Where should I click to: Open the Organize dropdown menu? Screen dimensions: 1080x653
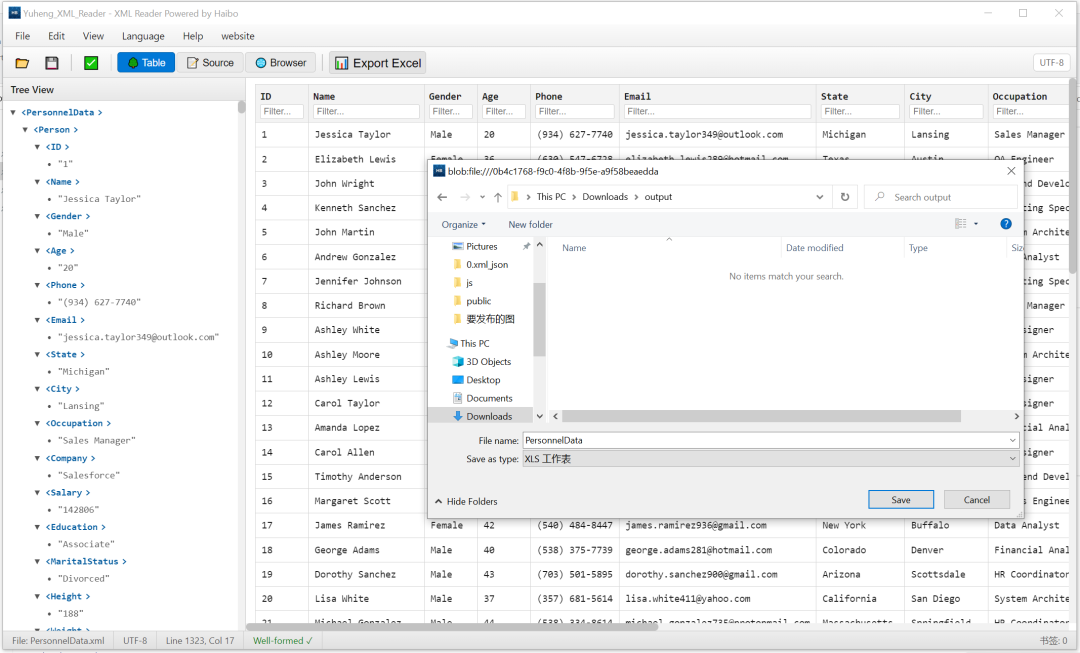tap(464, 225)
